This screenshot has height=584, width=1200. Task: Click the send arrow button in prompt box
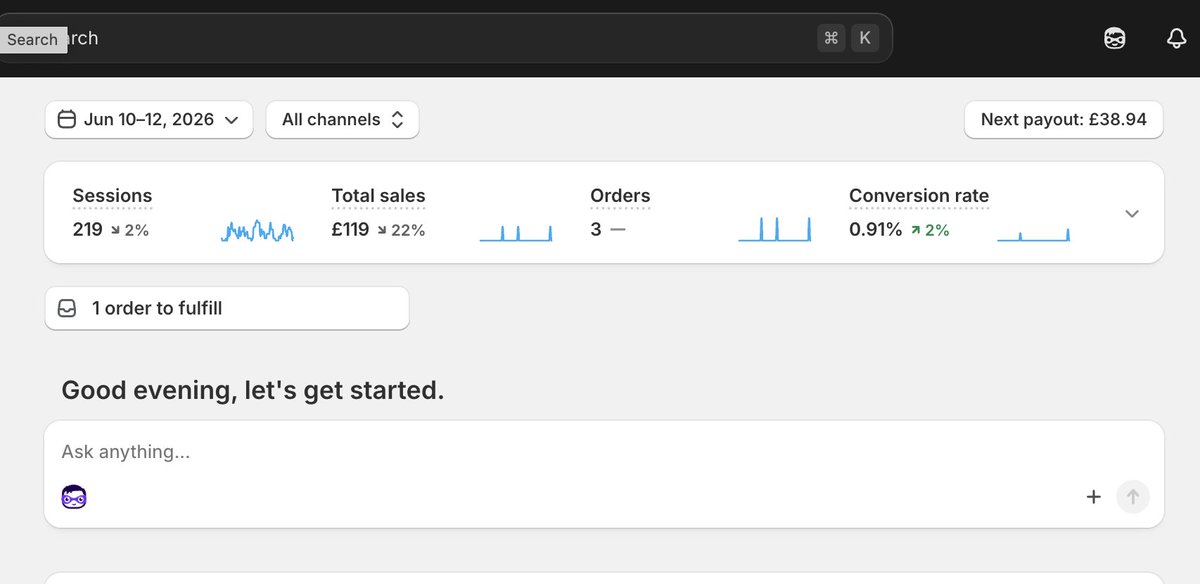[x=1133, y=496]
